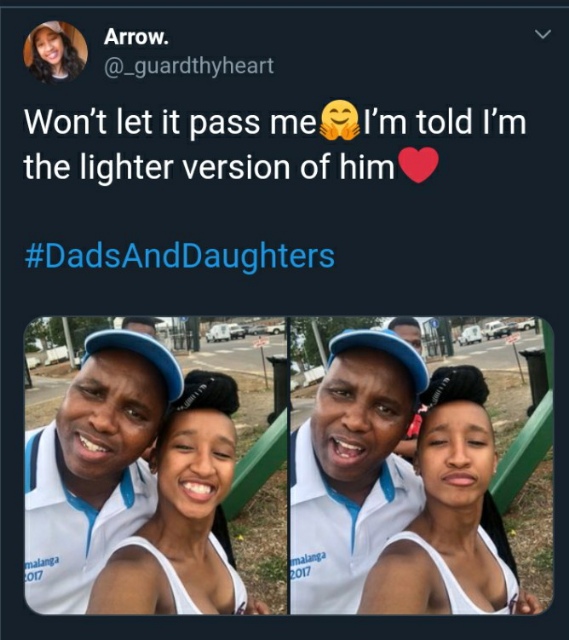View the left smiling selfie photo

156,466
